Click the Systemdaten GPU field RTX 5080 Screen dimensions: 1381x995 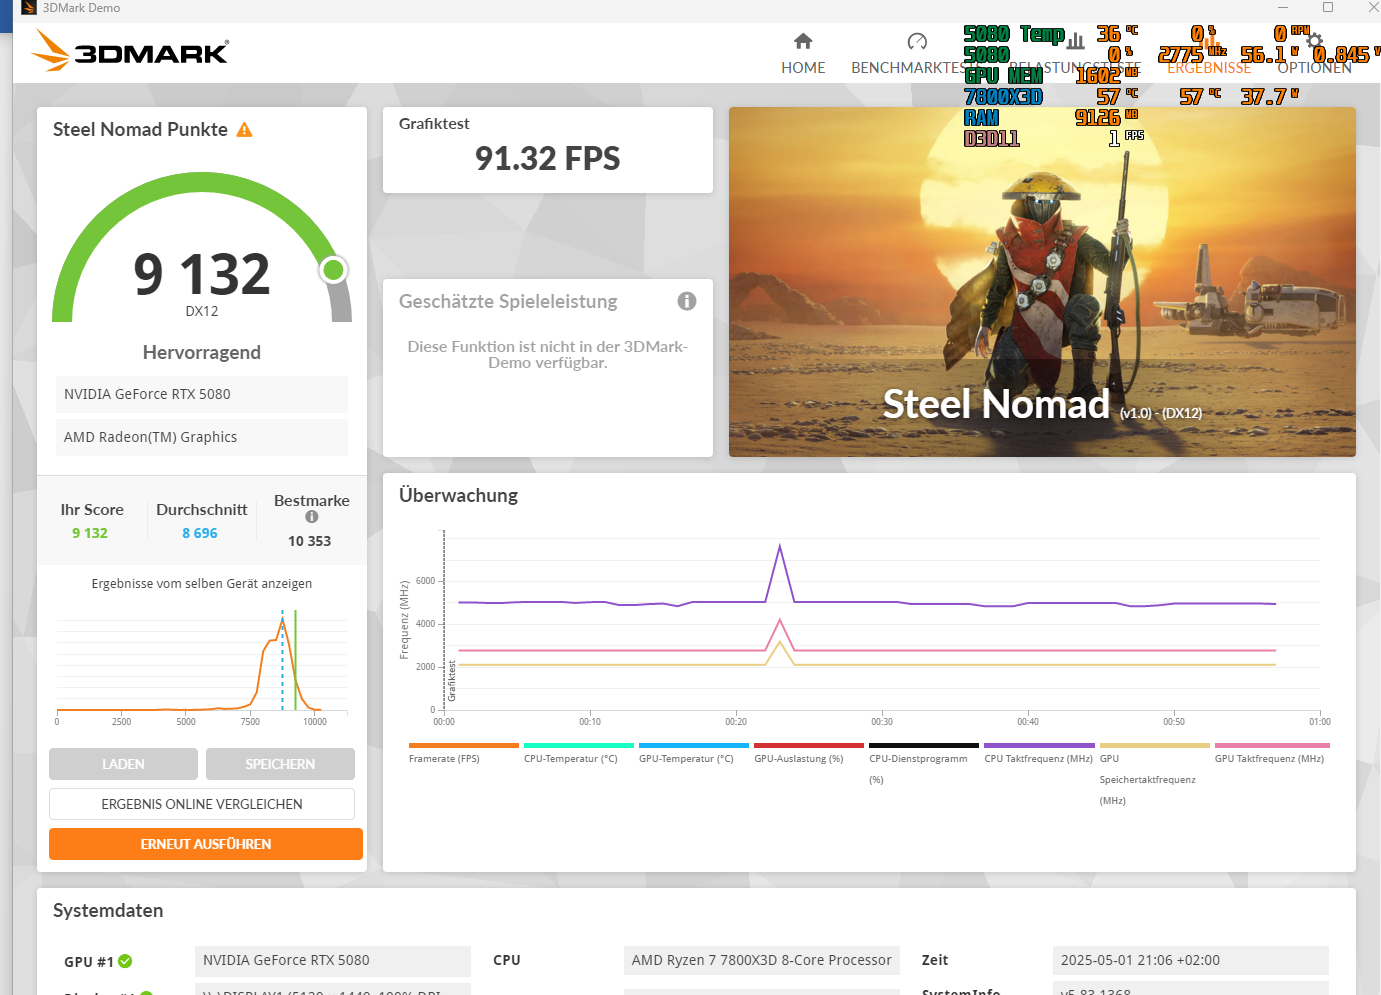(x=332, y=960)
